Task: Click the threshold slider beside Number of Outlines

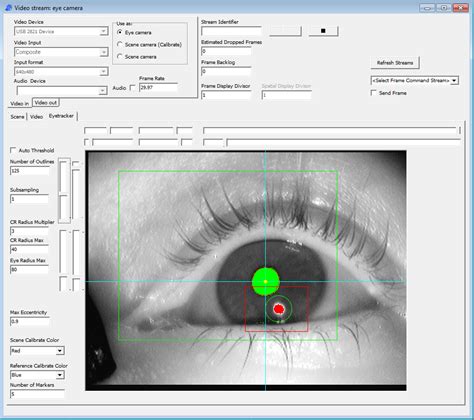Action: click(x=64, y=190)
